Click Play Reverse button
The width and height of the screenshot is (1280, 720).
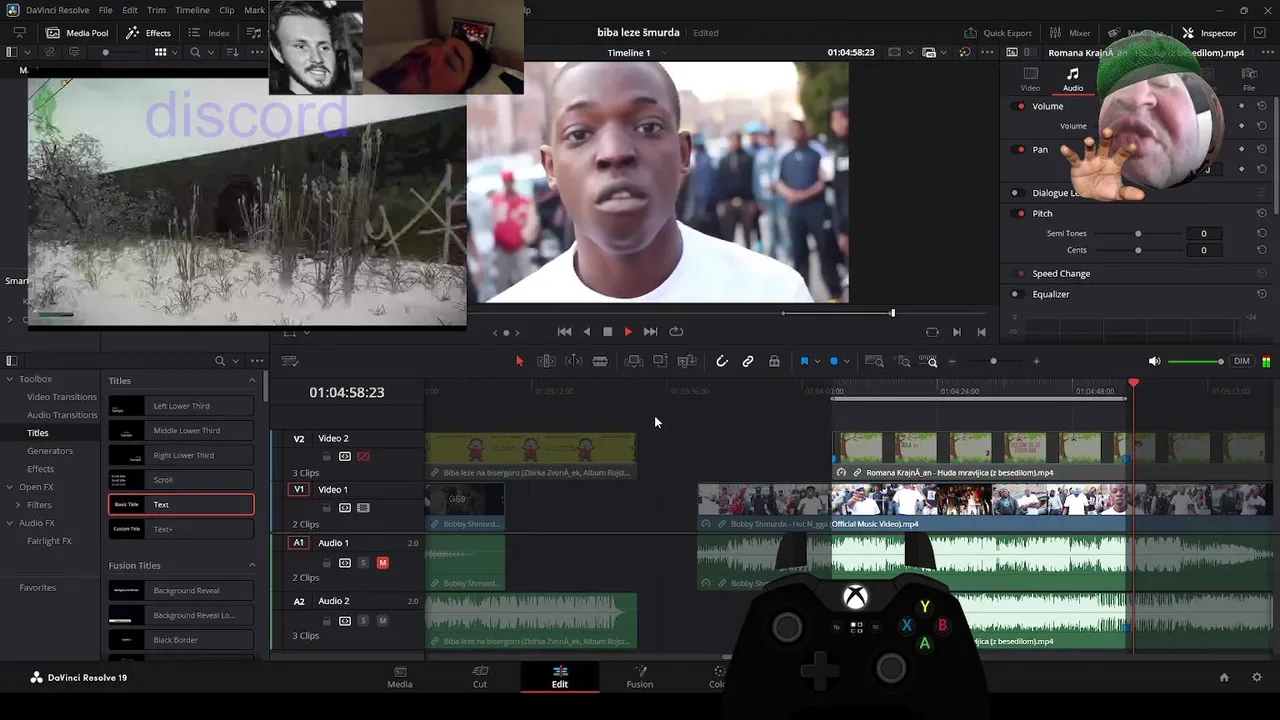coord(586,332)
